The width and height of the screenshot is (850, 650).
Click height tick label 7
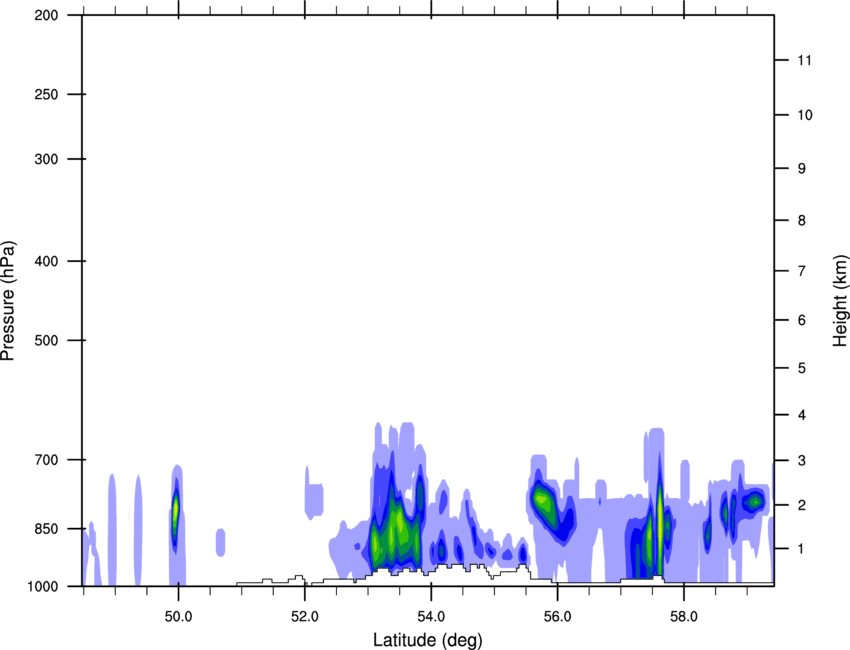(802, 271)
